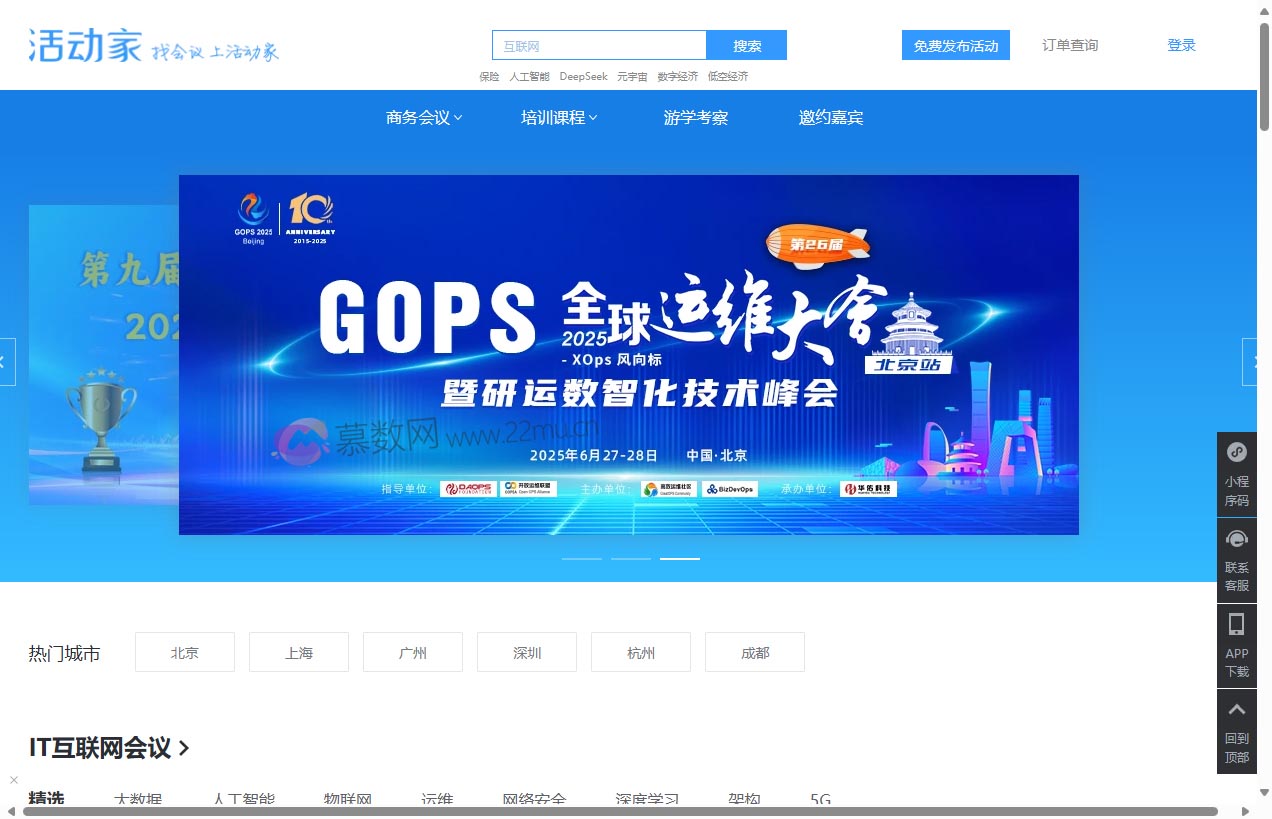The height and width of the screenshot is (819, 1272).
Task: Expand the 培训课程 dropdown menu
Action: point(558,117)
